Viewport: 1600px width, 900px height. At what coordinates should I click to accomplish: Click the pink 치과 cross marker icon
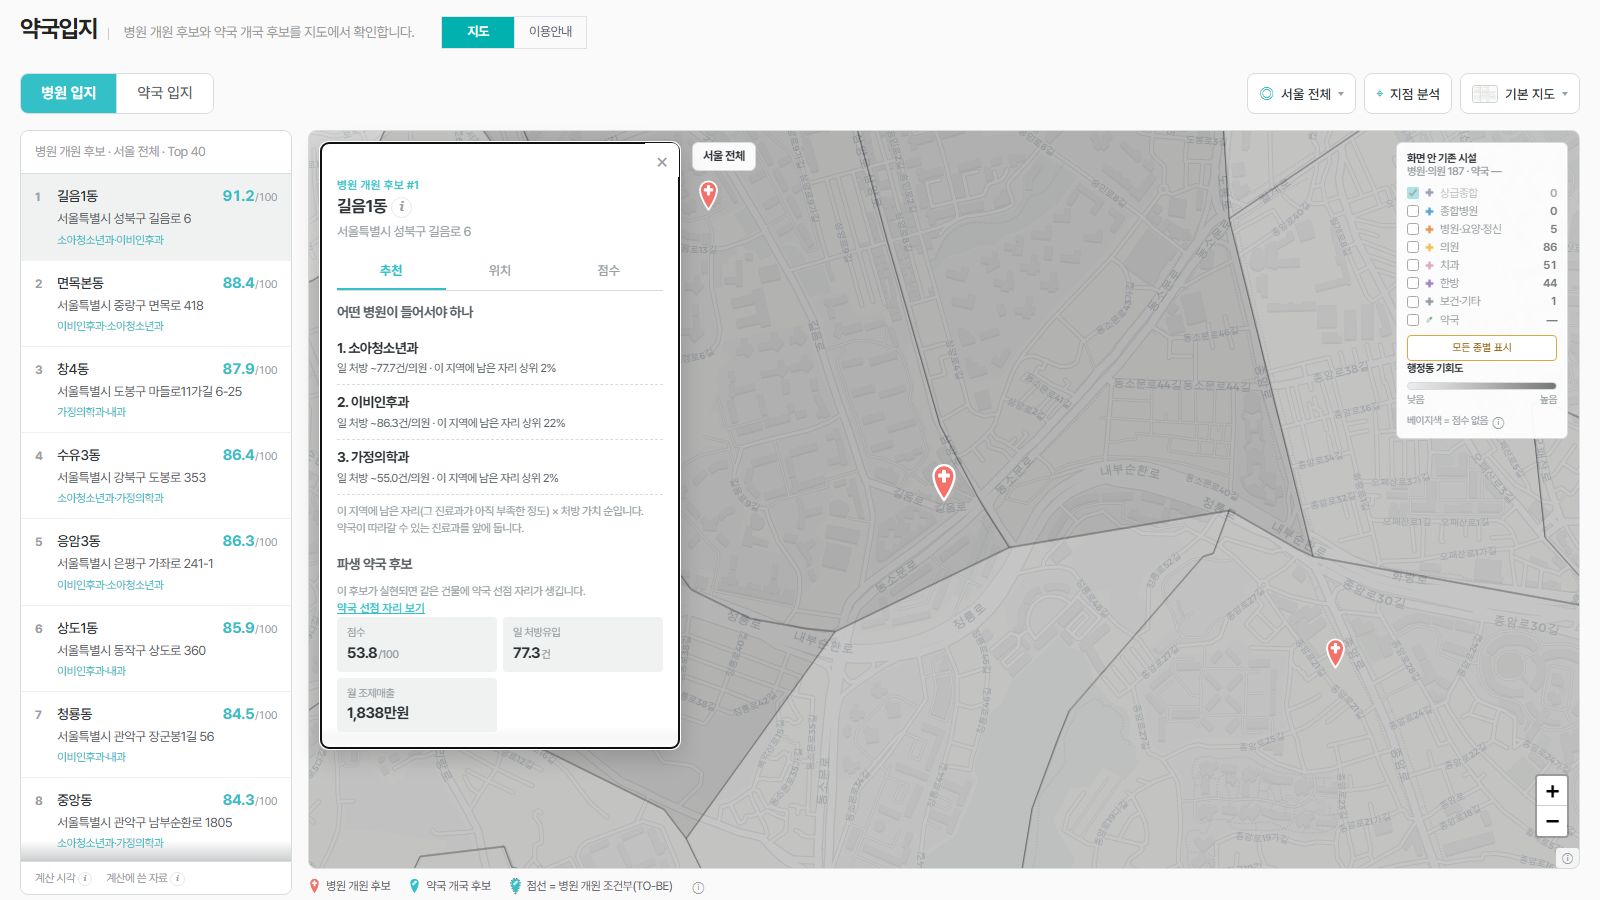1429,265
